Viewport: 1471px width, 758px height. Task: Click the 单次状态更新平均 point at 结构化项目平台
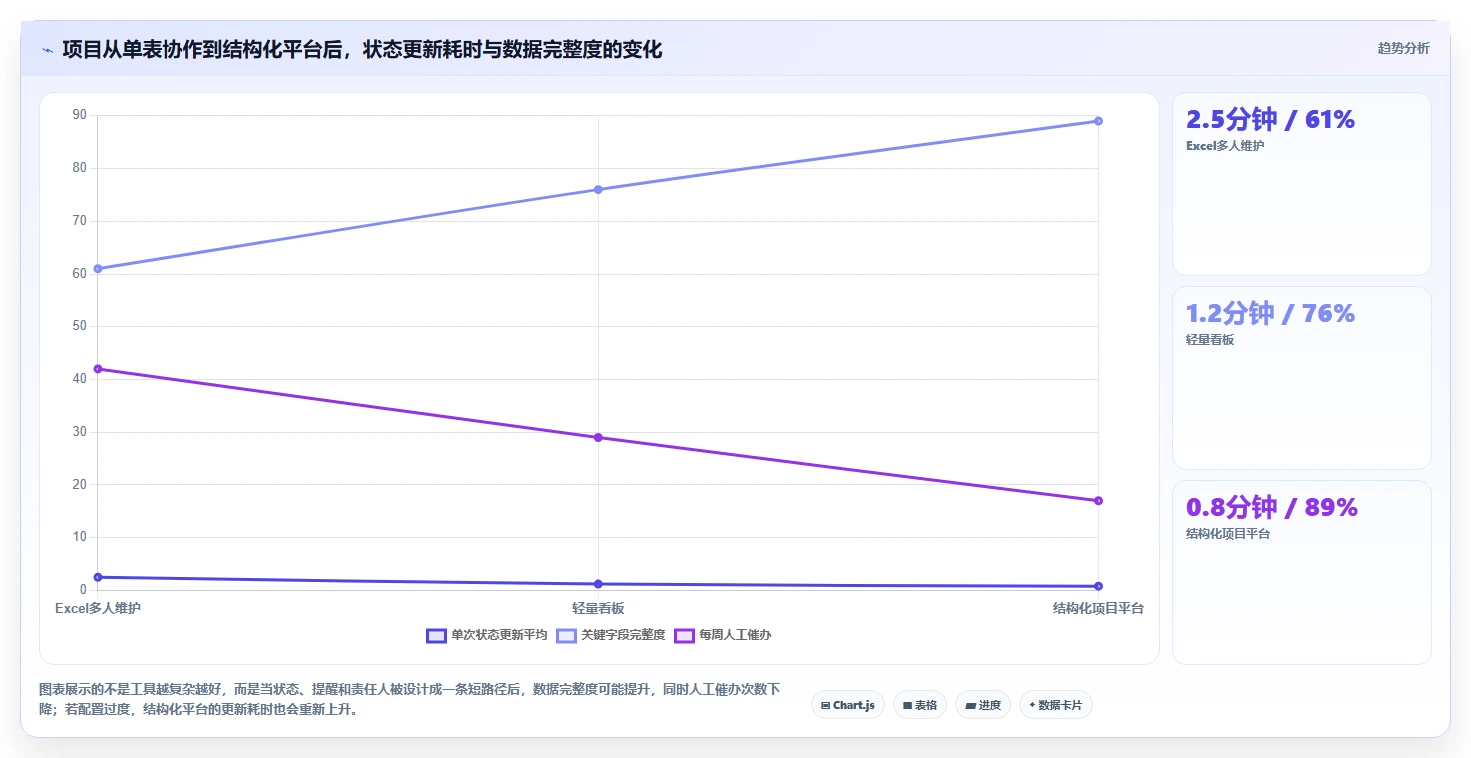tap(1098, 586)
